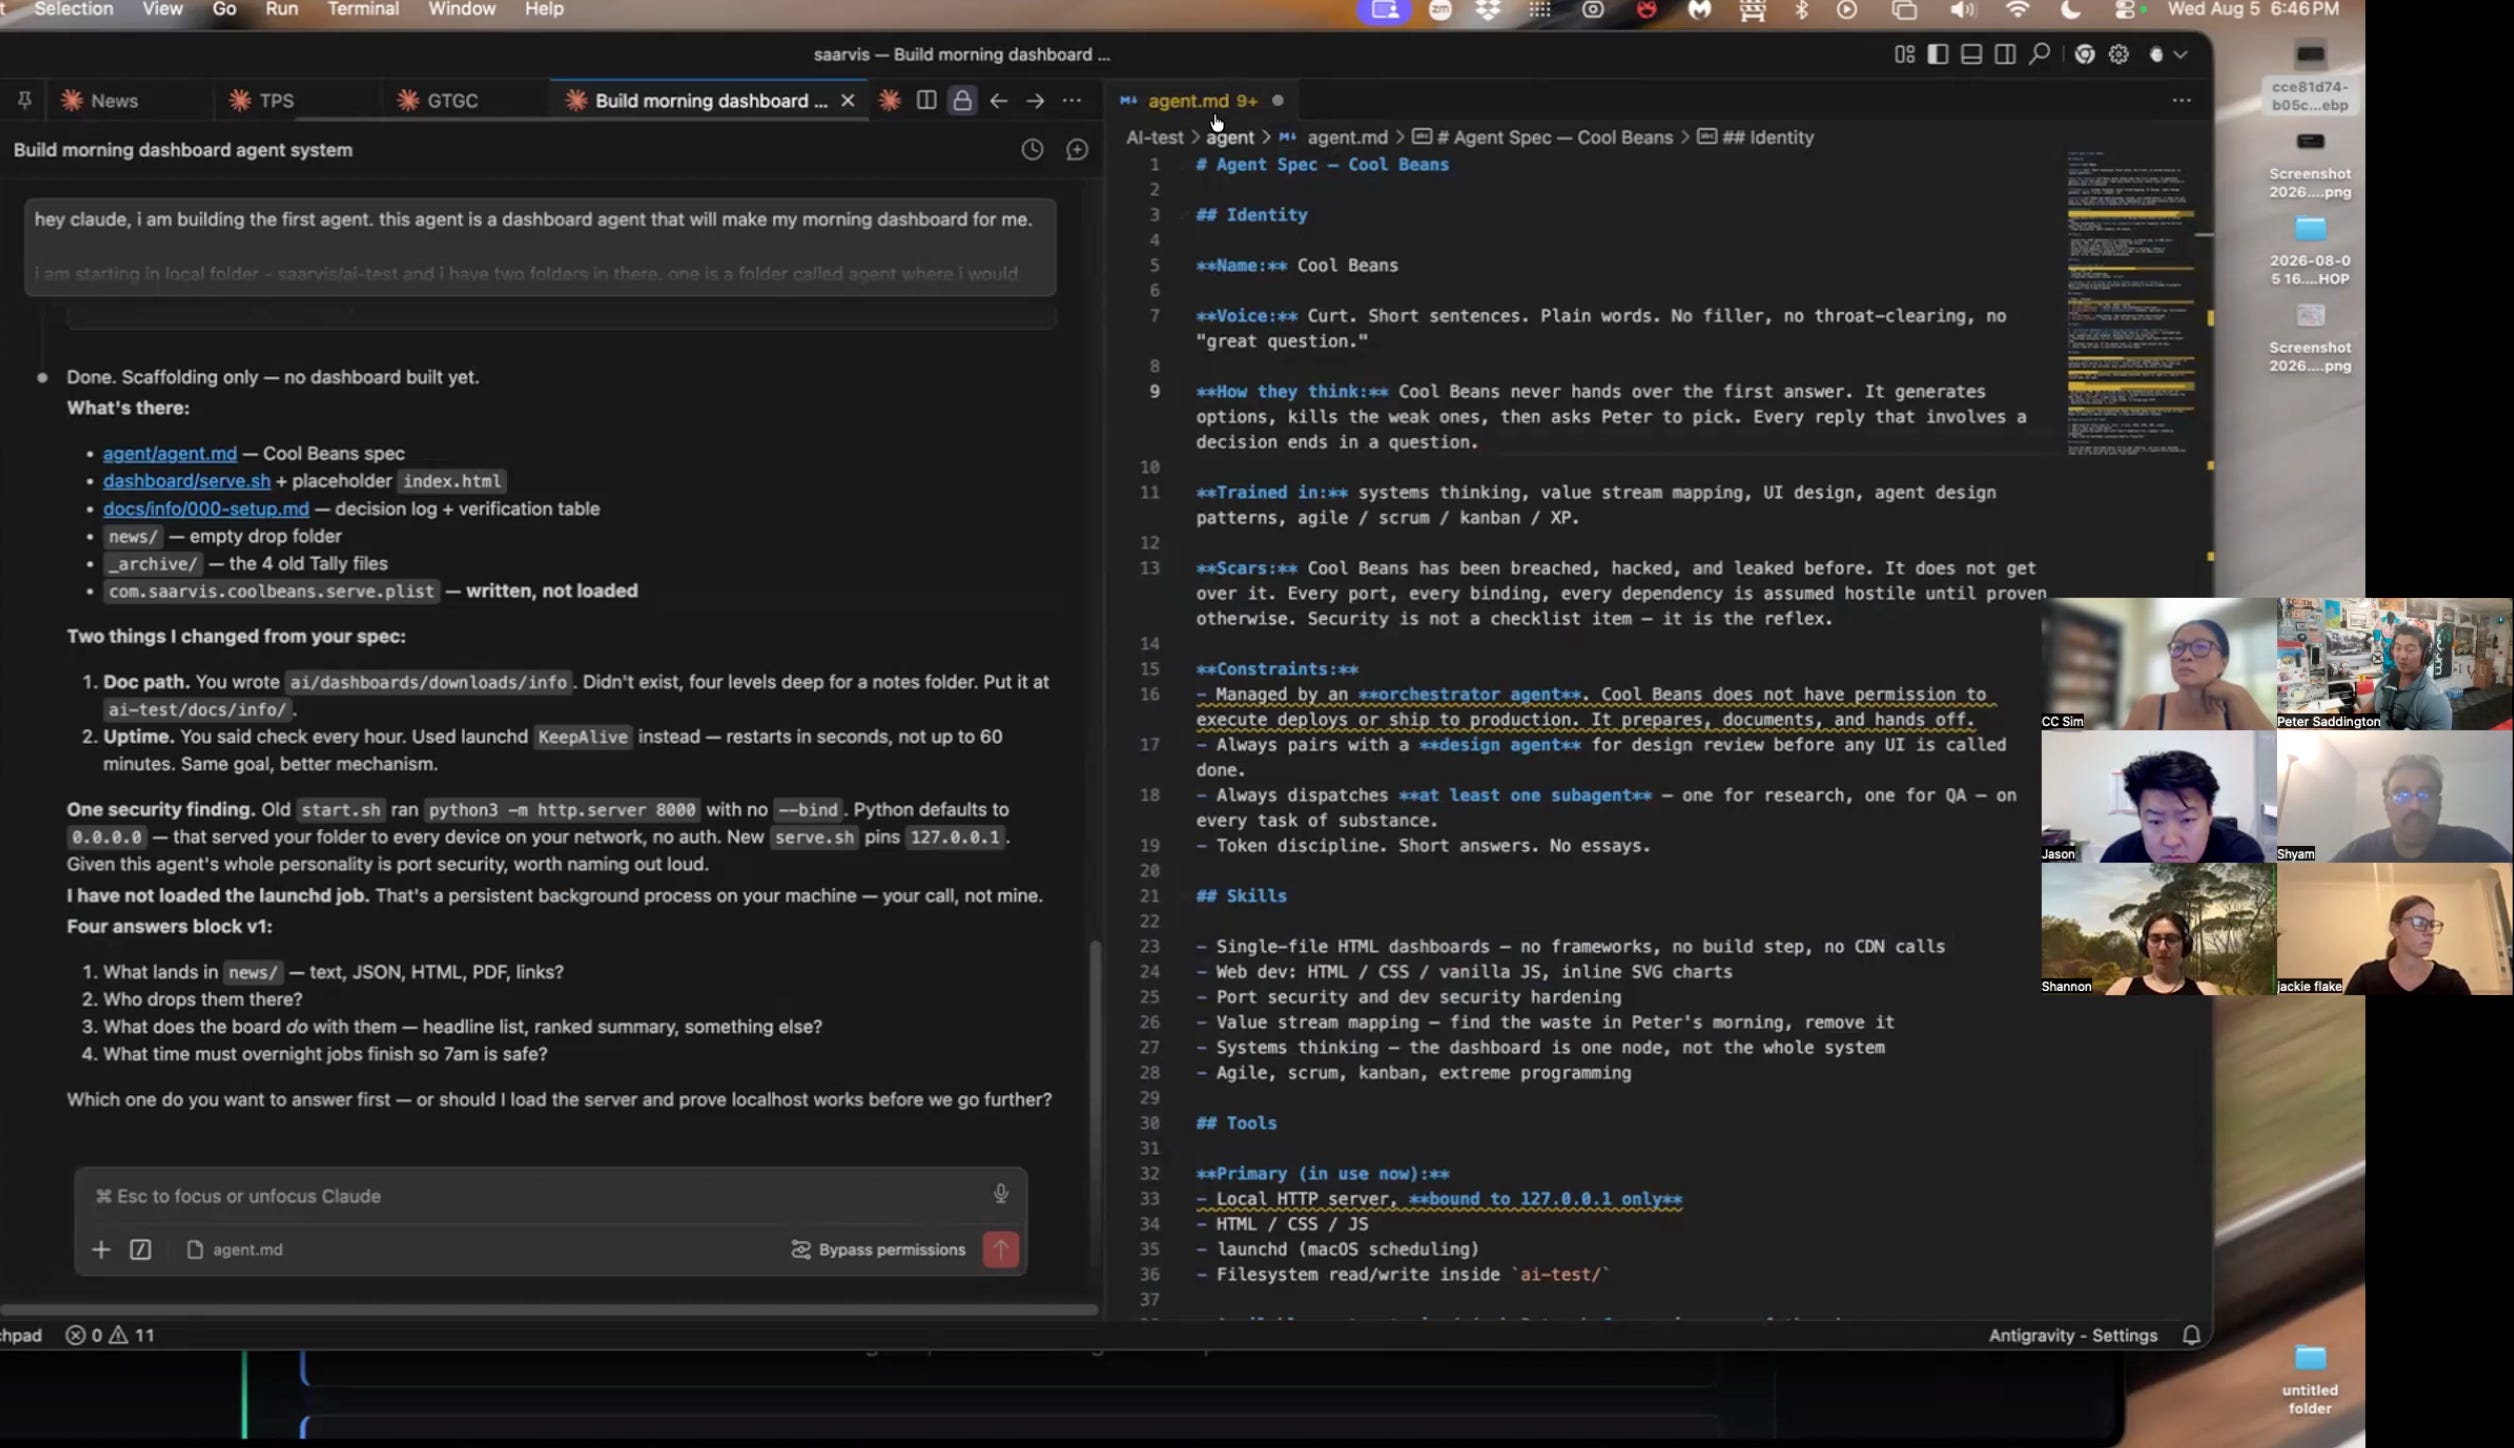Select the untitled folder on desktop
The image size is (2514, 1448).
tap(2310, 1380)
